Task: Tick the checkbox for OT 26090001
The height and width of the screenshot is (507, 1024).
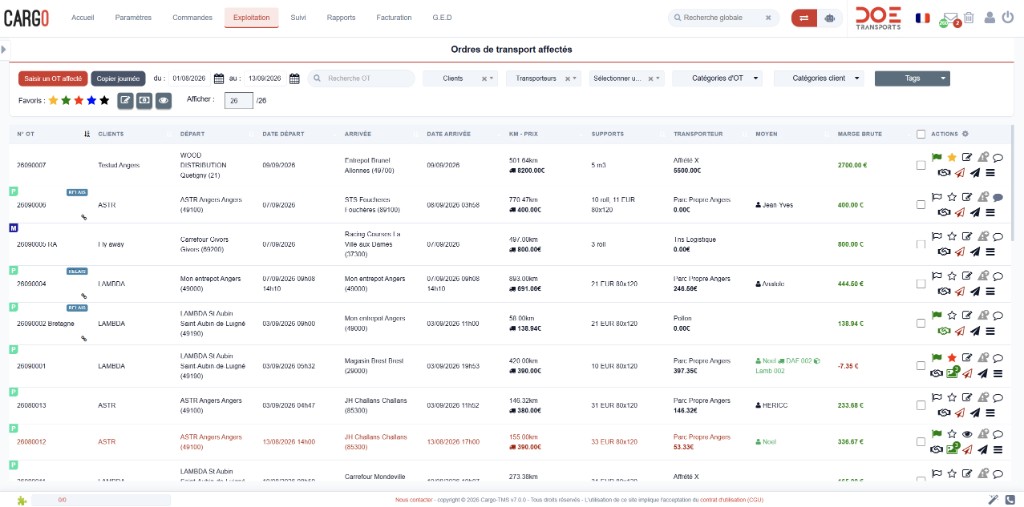Action: [x=921, y=366]
